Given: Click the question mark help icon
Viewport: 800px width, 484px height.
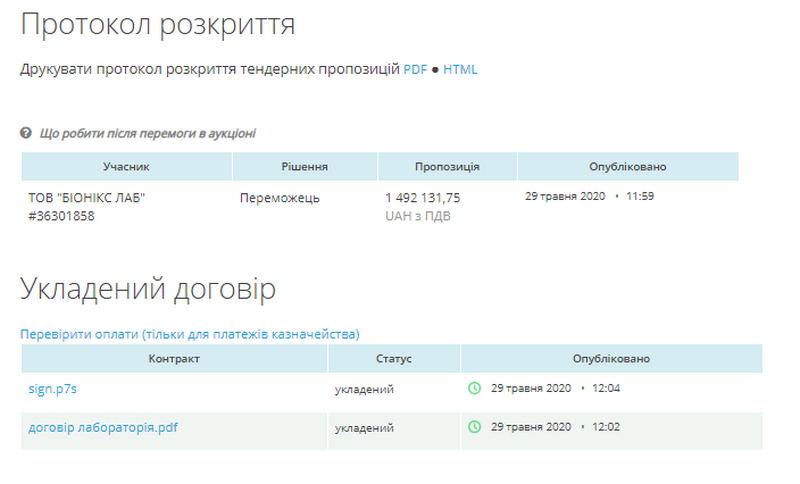Looking at the screenshot, I should (x=26, y=132).
